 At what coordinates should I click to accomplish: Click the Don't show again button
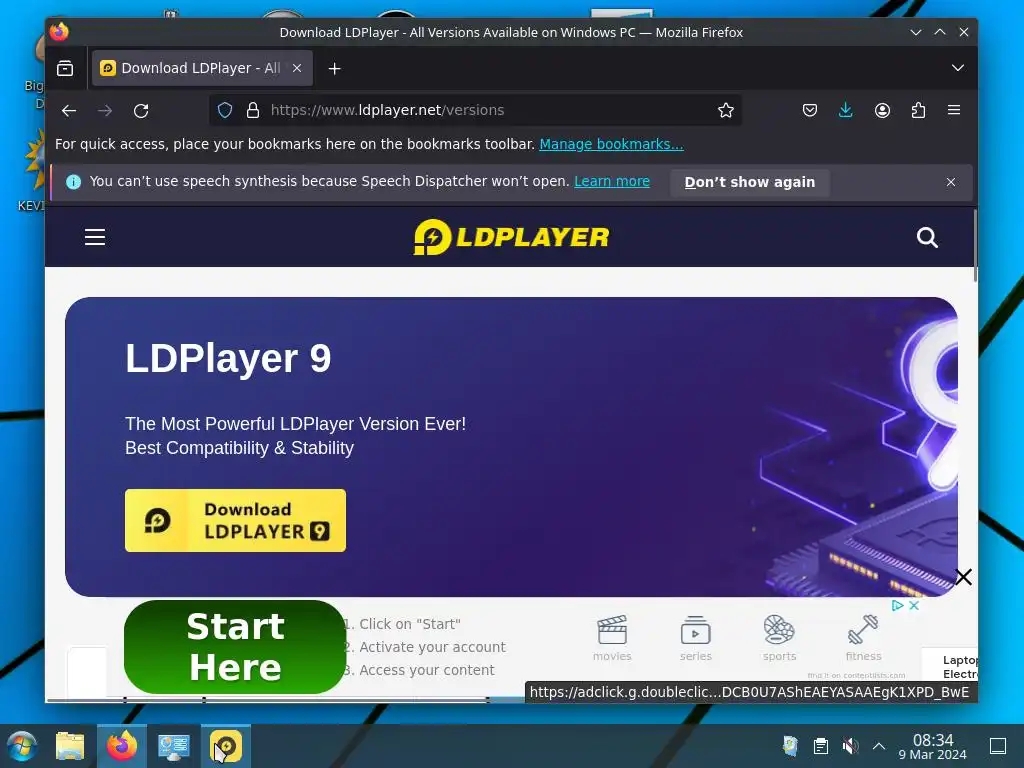pyautogui.click(x=750, y=182)
